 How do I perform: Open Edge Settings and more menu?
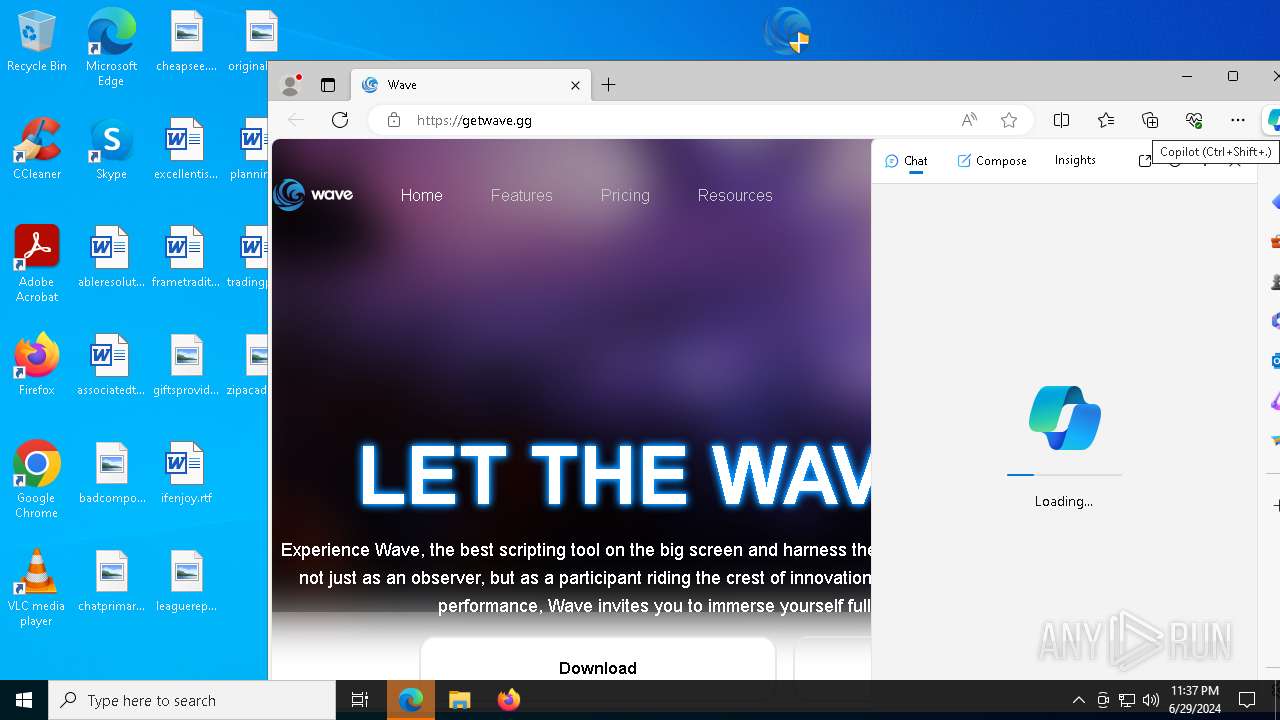1238,120
